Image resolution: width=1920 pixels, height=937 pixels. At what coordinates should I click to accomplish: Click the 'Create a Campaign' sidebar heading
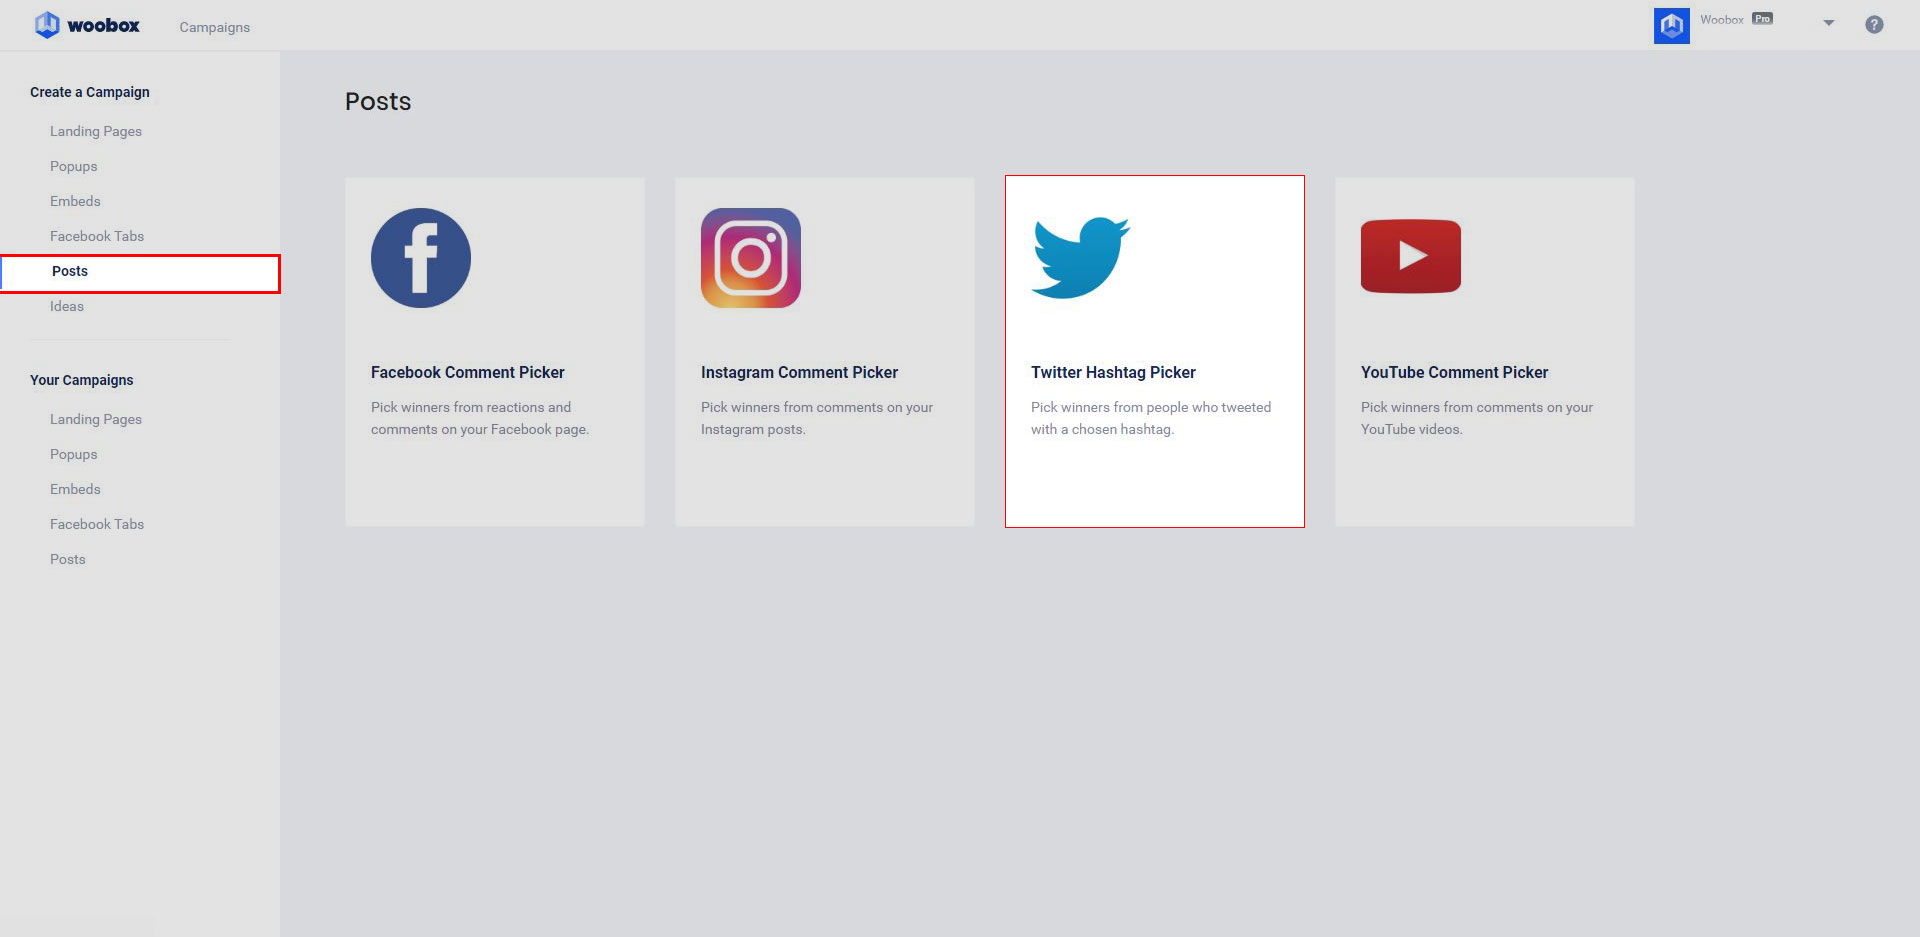pyautogui.click(x=90, y=92)
